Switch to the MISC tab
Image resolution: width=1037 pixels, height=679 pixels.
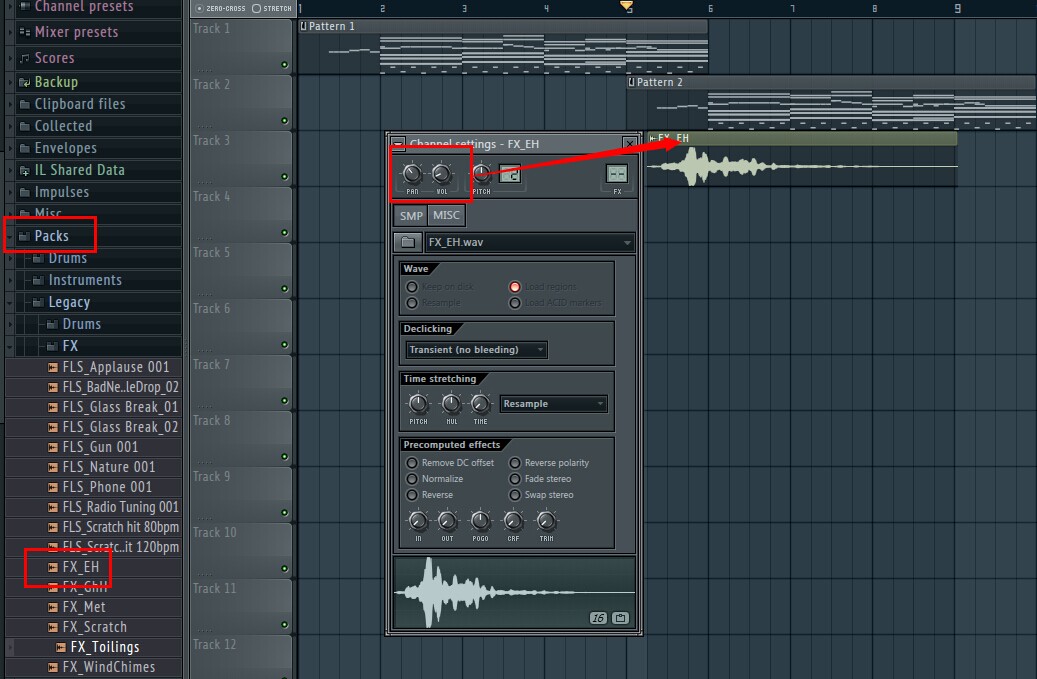[446, 215]
